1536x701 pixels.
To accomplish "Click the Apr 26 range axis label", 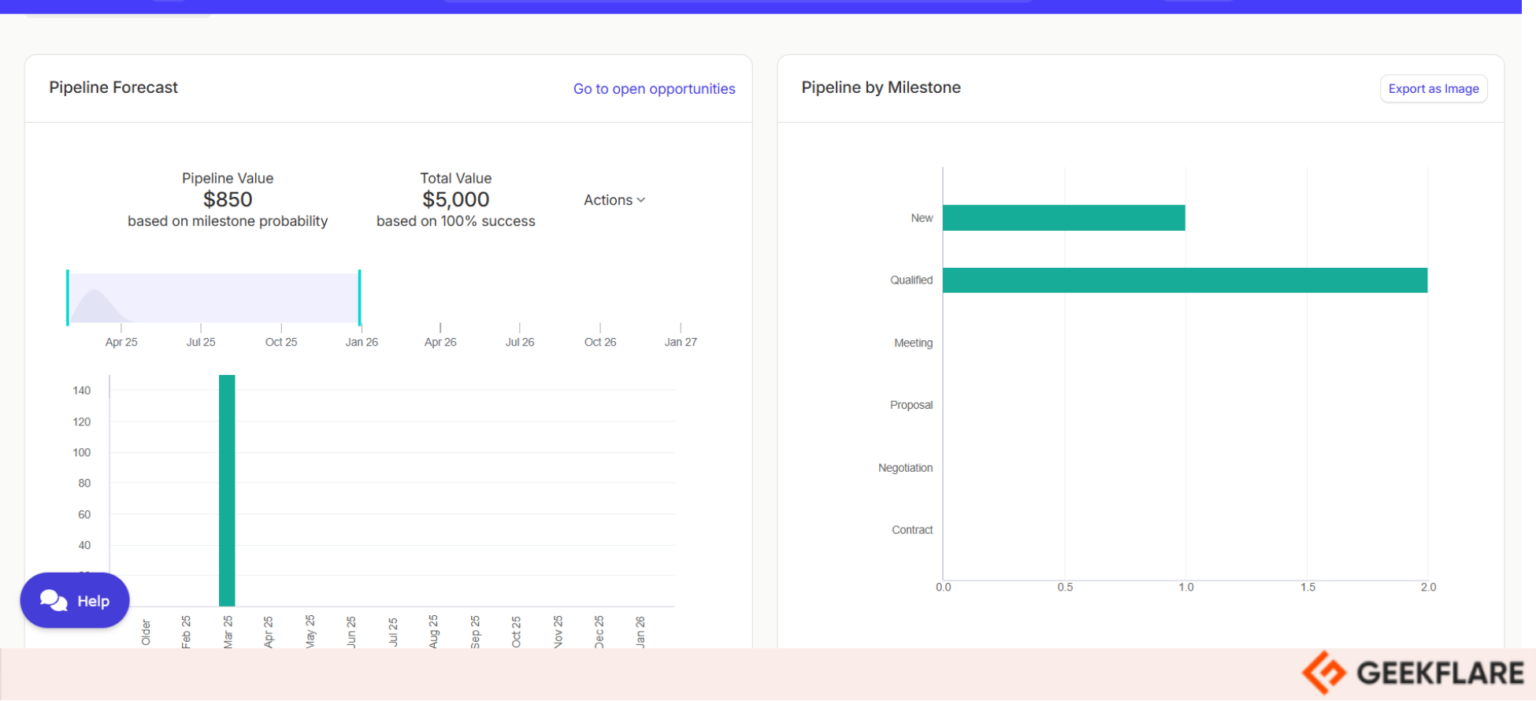I will point(440,342).
